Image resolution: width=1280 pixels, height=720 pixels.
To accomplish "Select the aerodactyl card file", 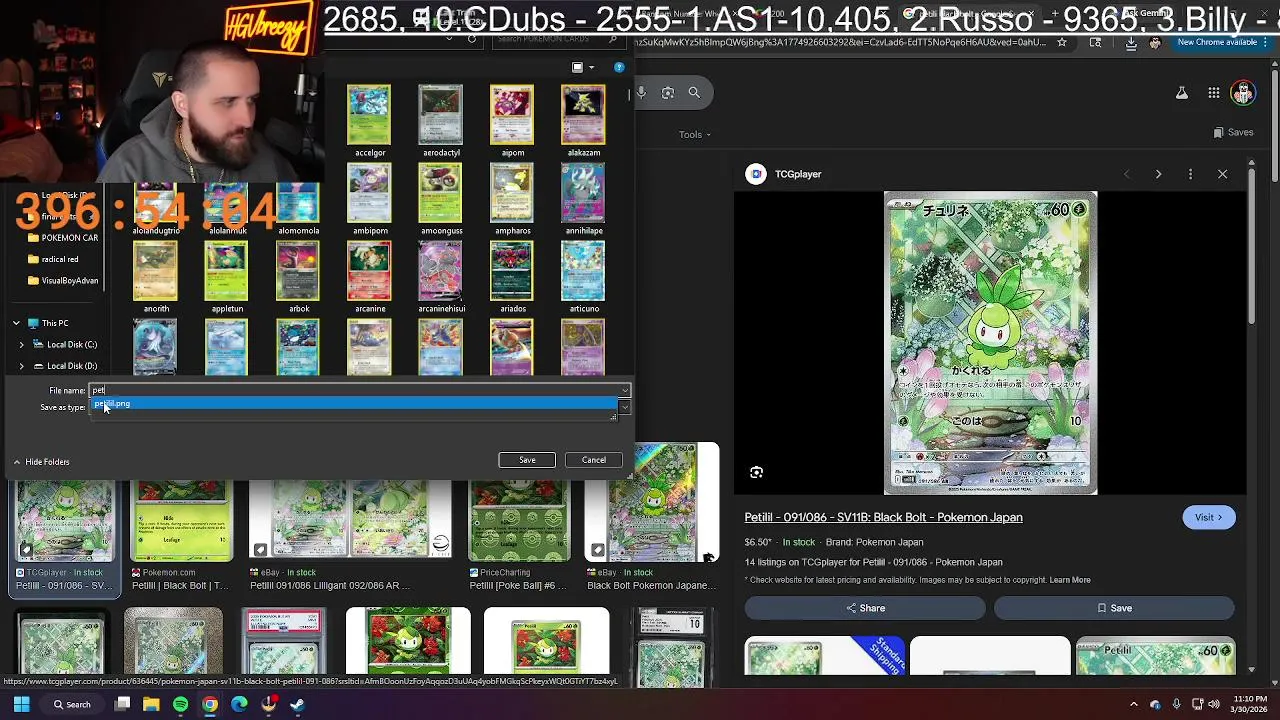I will click(441, 121).
